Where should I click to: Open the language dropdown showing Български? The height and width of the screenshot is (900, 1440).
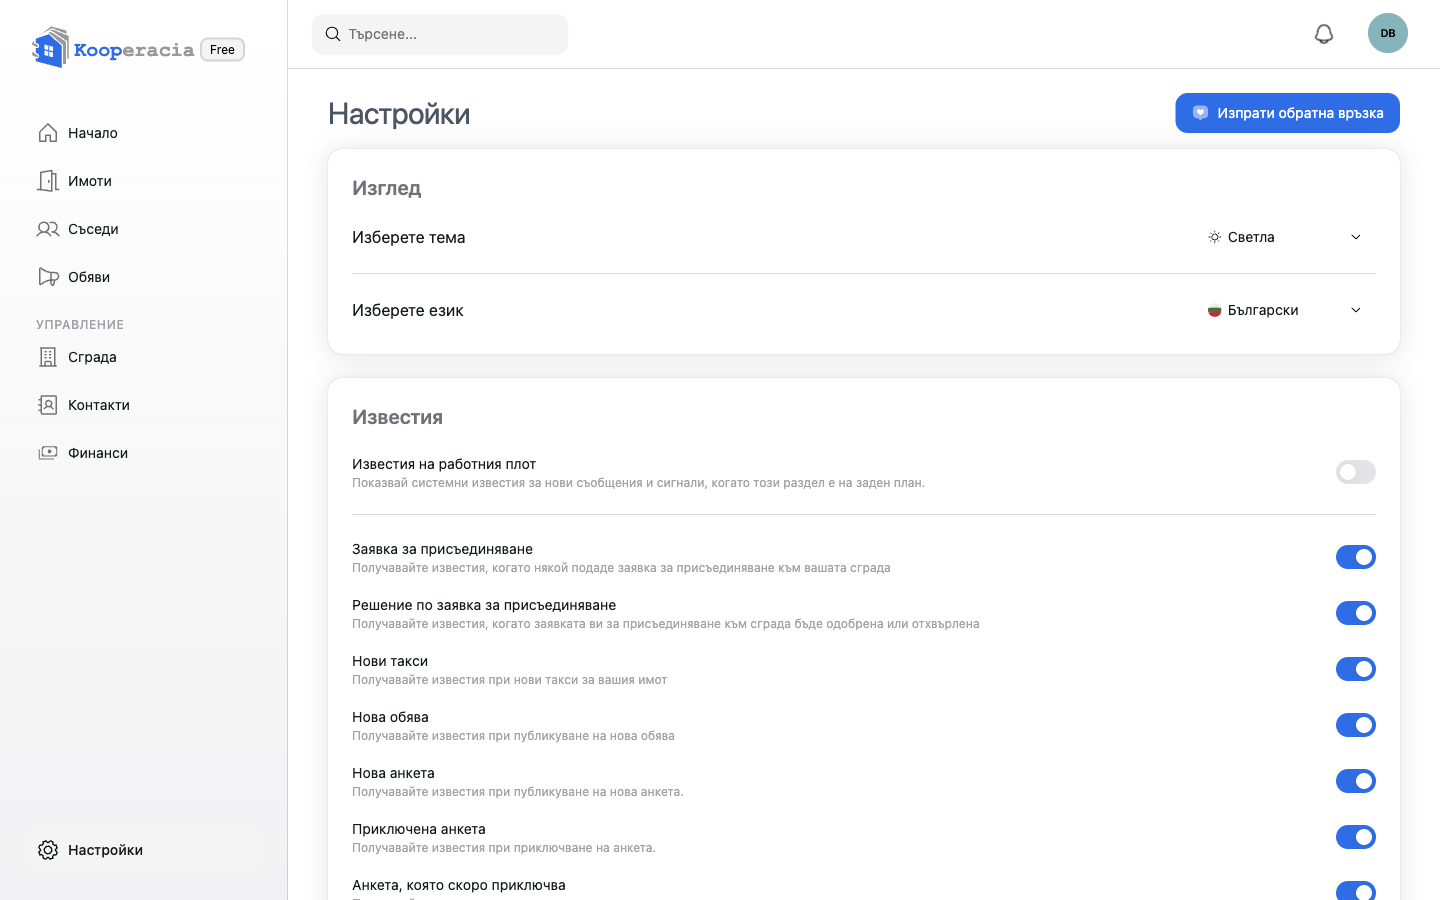click(1286, 310)
